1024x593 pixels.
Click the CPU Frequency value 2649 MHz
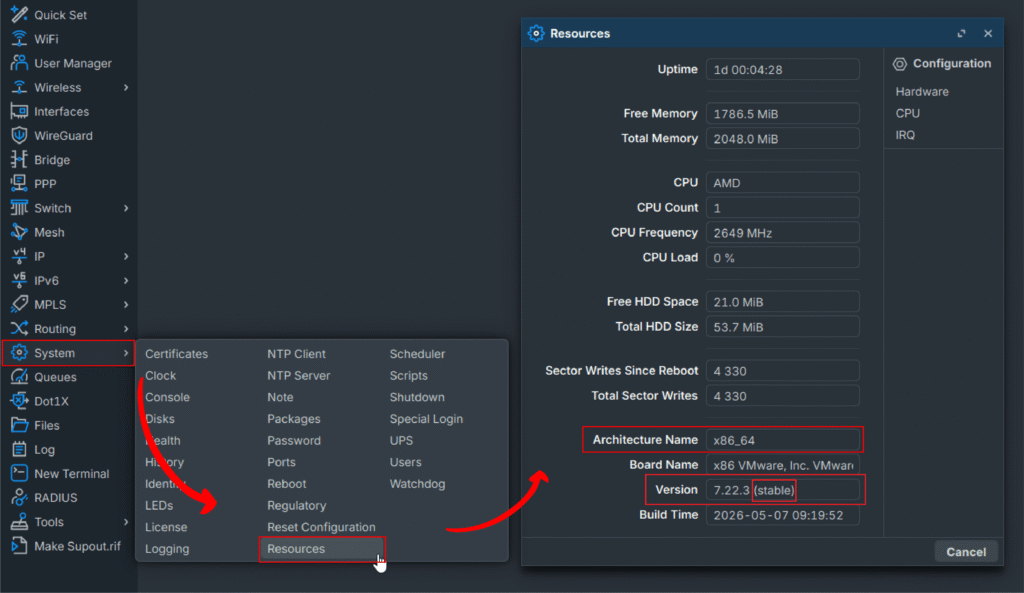782,232
